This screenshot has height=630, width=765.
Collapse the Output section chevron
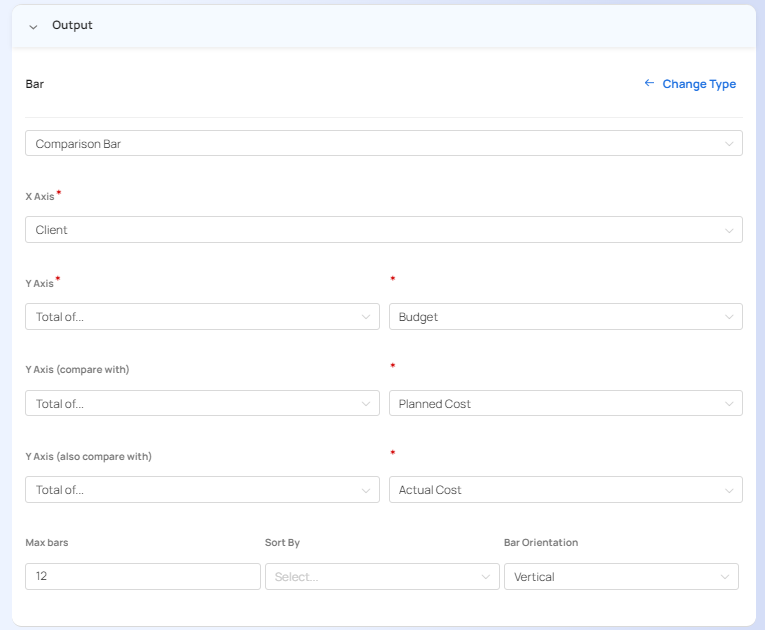[x=33, y=26]
